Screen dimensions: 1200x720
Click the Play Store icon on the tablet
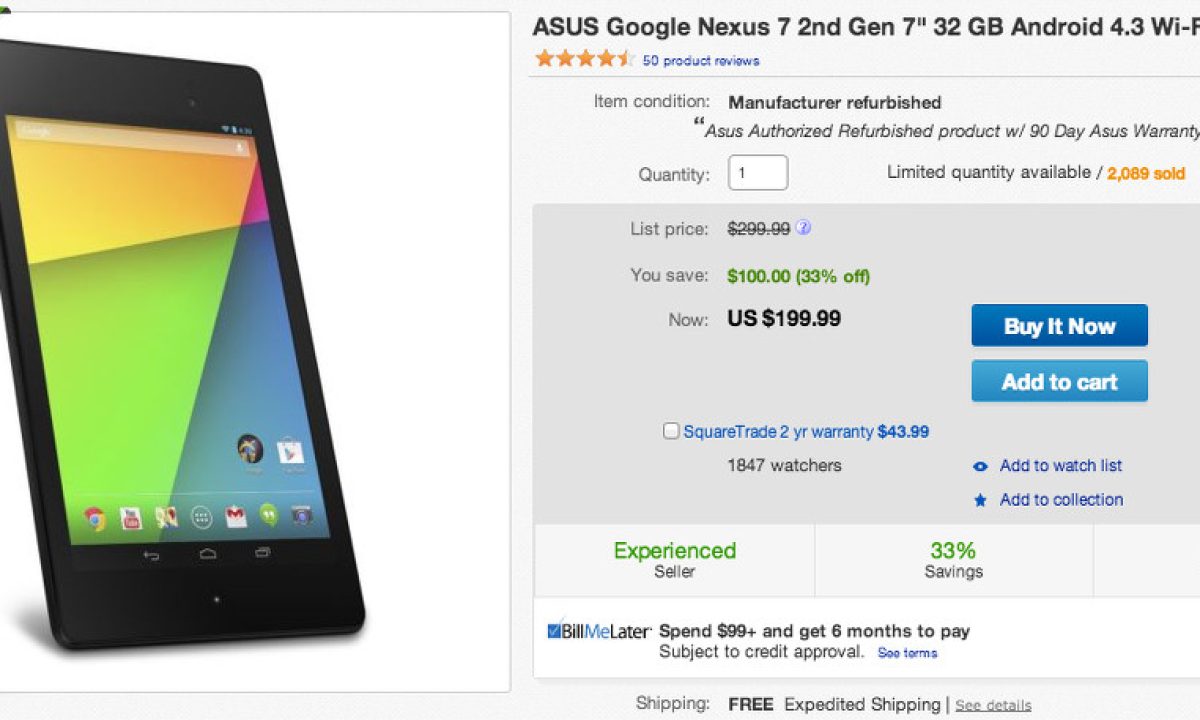tap(290, 452)
